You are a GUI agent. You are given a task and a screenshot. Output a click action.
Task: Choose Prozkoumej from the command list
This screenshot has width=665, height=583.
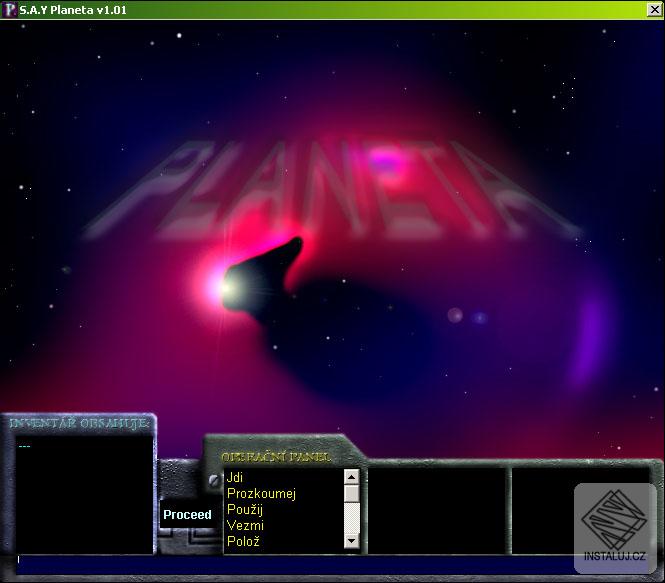click(x=261, y=494)
